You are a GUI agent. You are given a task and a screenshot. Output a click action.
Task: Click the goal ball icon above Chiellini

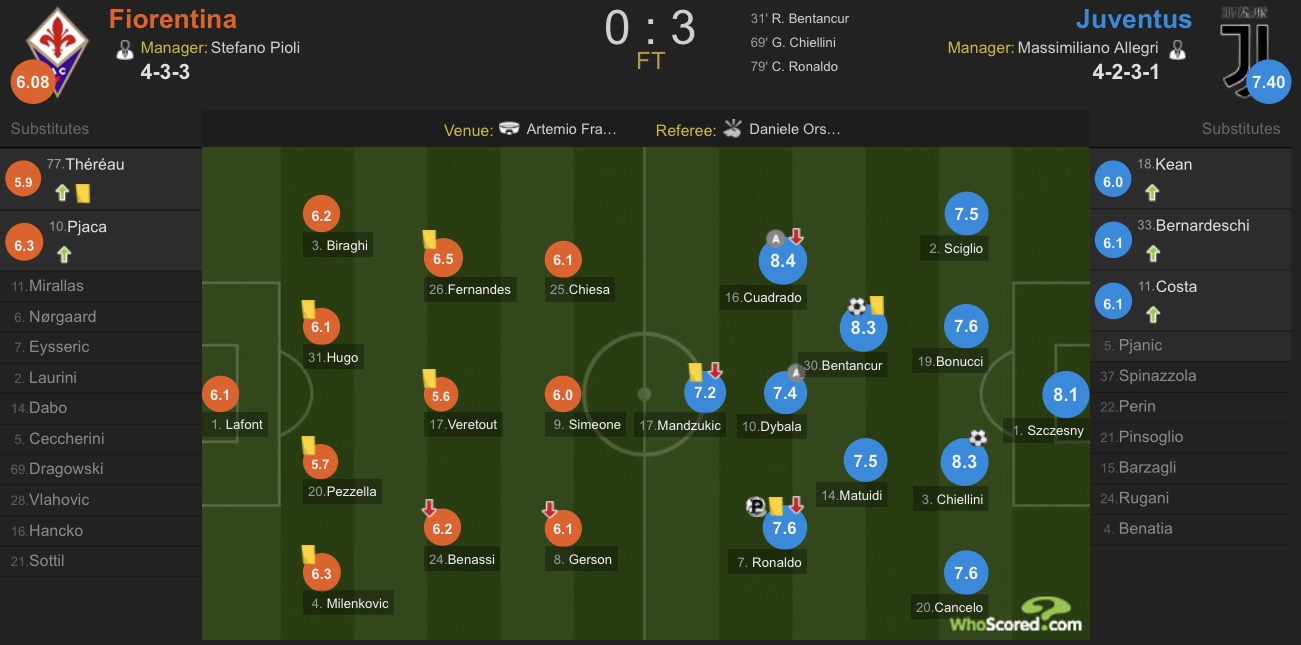click(x=978, y=438)
